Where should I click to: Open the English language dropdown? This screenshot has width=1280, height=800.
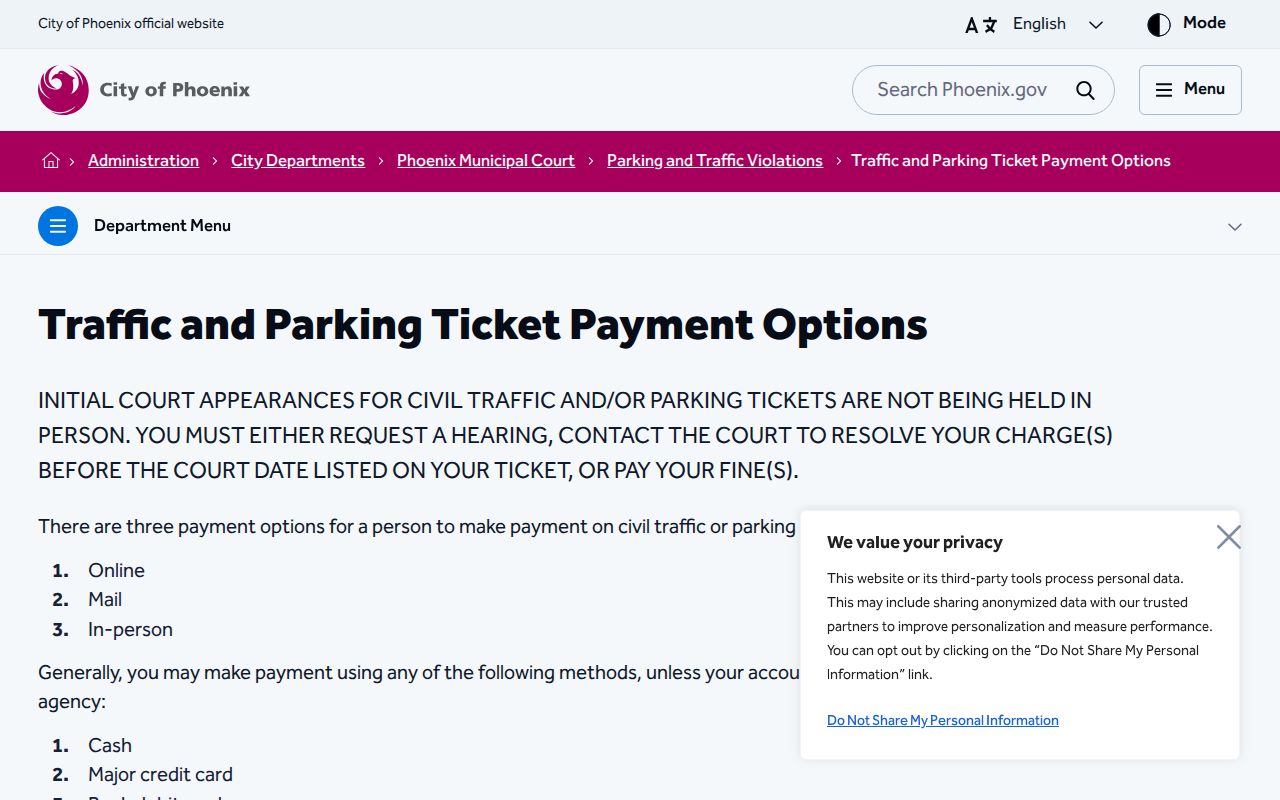(1058, 24)
